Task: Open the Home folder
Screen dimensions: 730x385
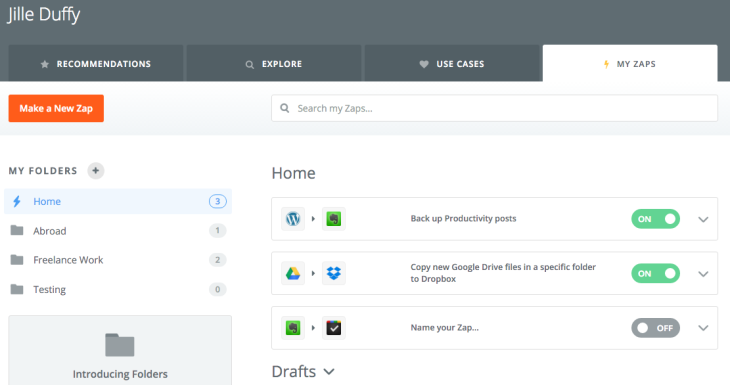Action: tap(118, 201)
